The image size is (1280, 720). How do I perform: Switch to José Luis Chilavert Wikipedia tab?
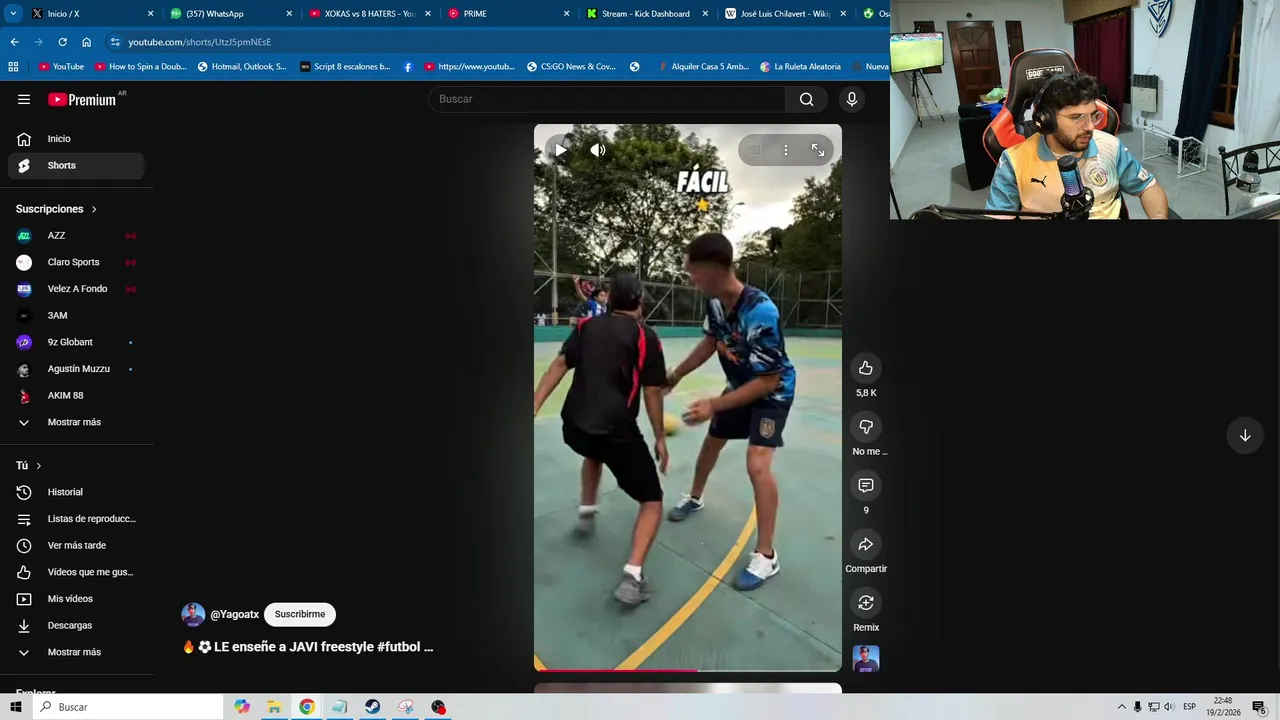[x=785, y=14]
